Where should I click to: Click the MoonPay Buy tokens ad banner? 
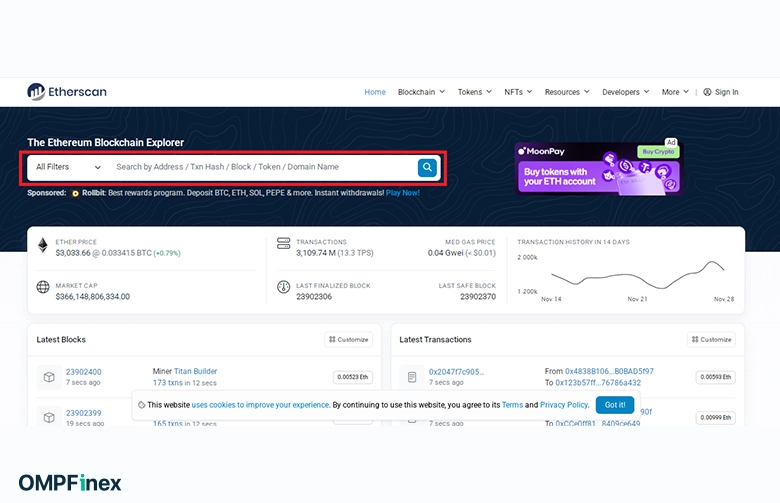pyautogui.click(x=597, y=168)
